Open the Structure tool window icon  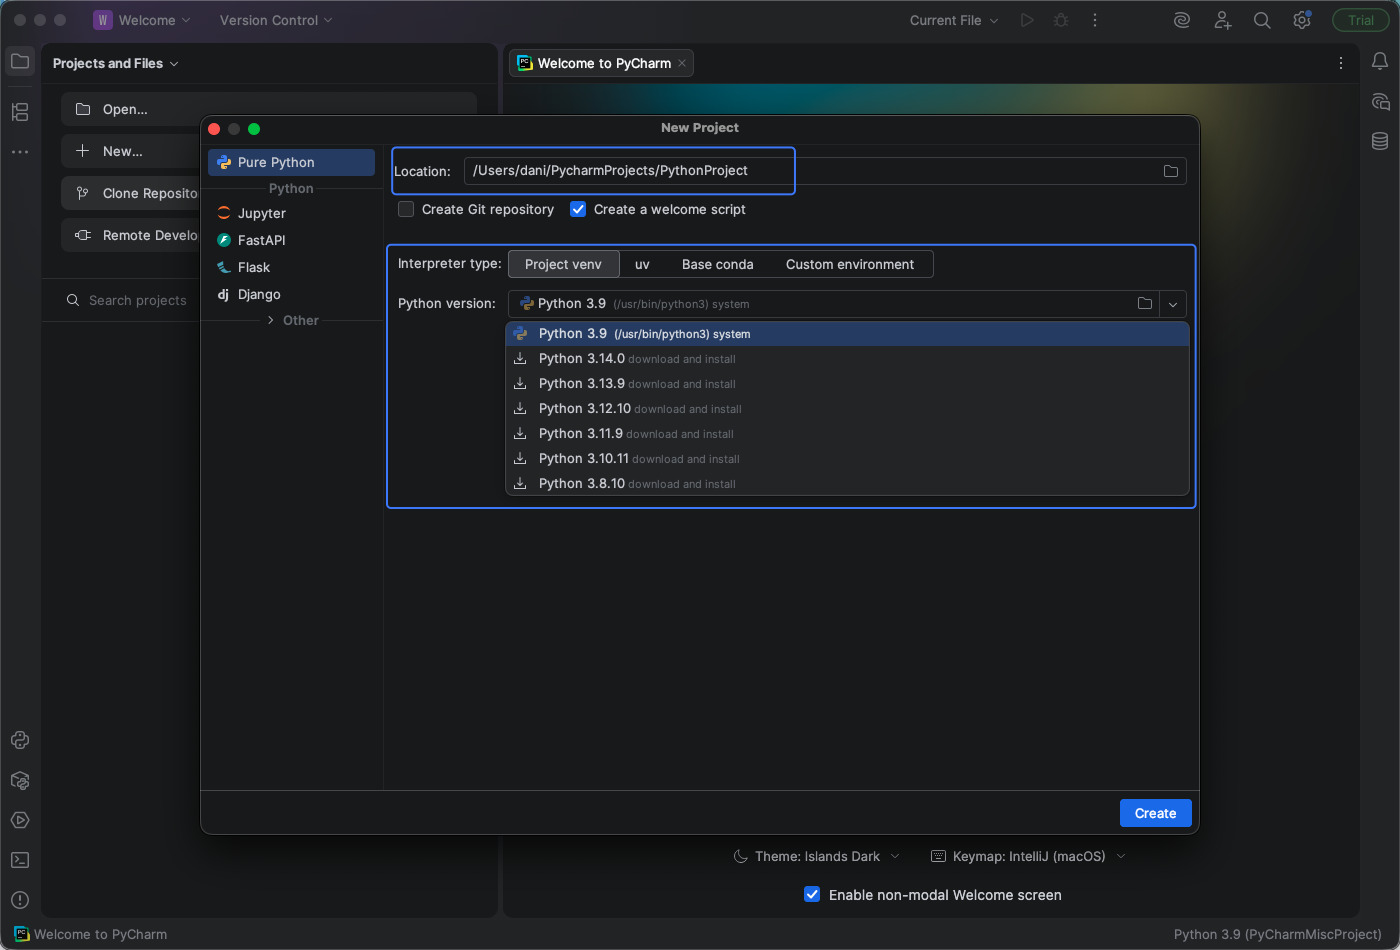pyautogui.click(x=20, y=112)
